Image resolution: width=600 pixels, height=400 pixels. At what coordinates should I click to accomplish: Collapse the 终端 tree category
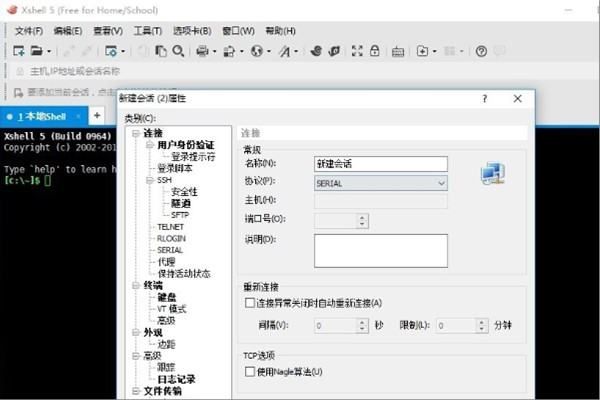[x=136, y=286]
